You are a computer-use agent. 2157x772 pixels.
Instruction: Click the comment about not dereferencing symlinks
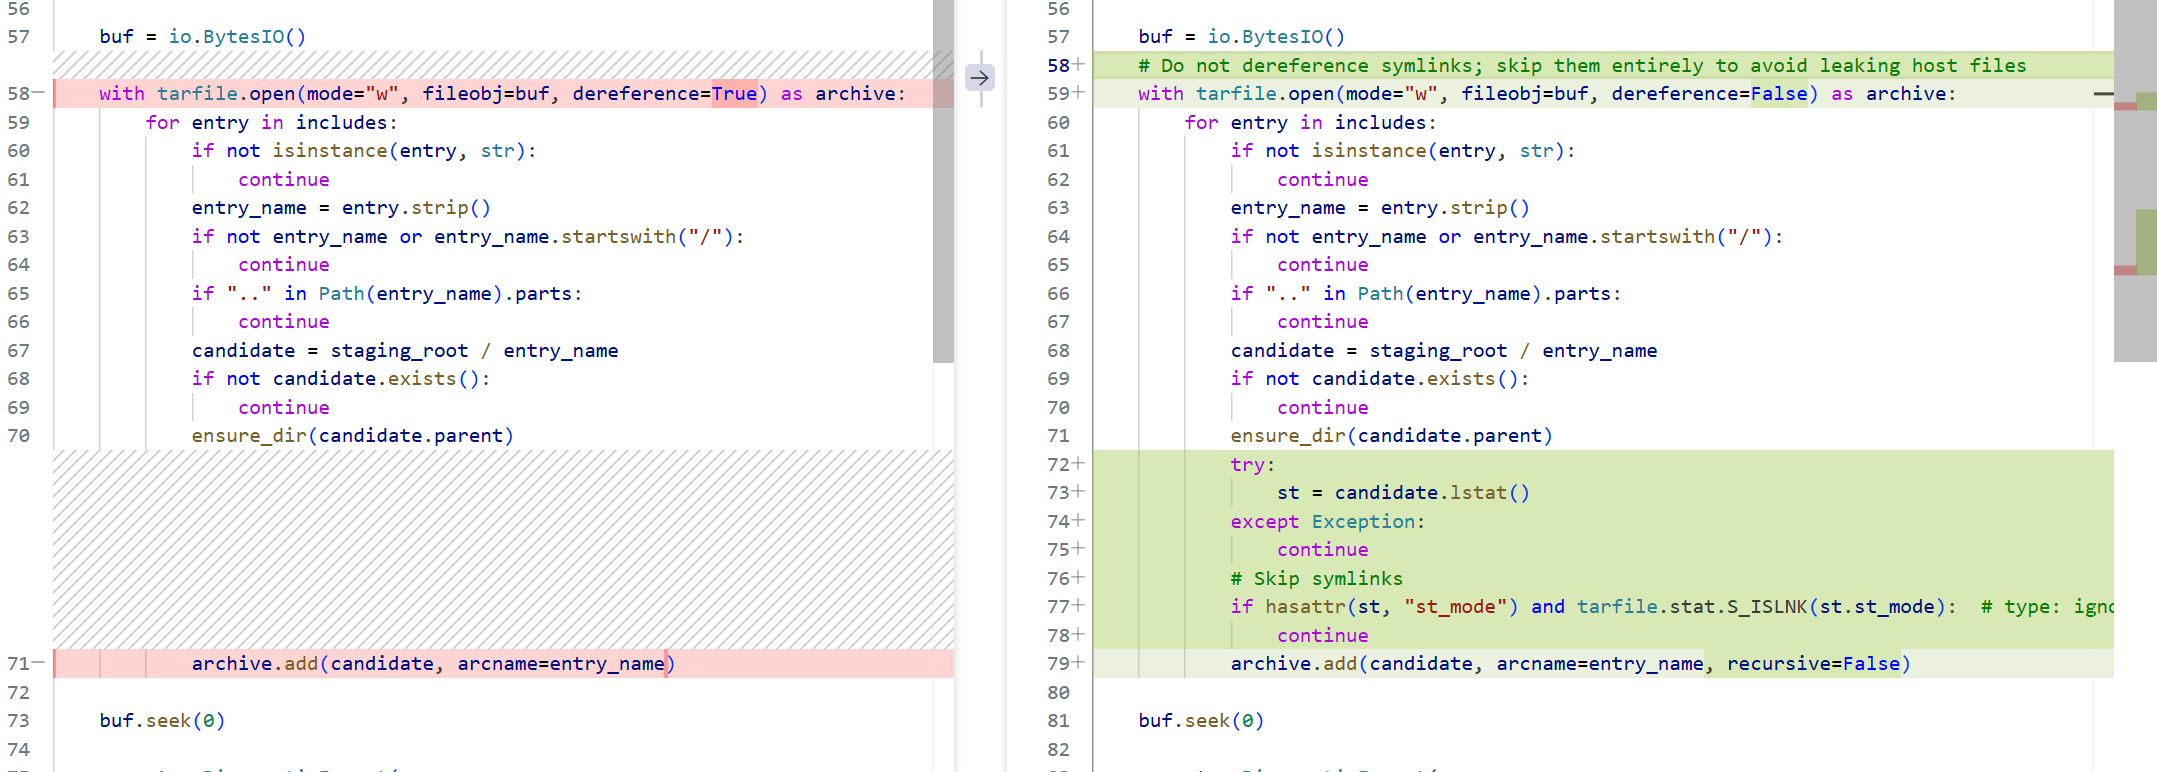click(1582, 66)
